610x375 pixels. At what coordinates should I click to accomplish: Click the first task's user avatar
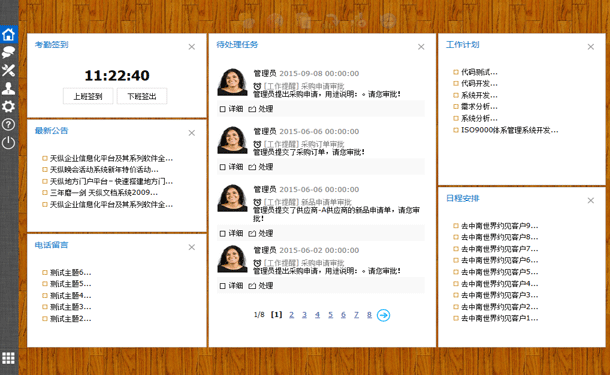coord(232,82)
